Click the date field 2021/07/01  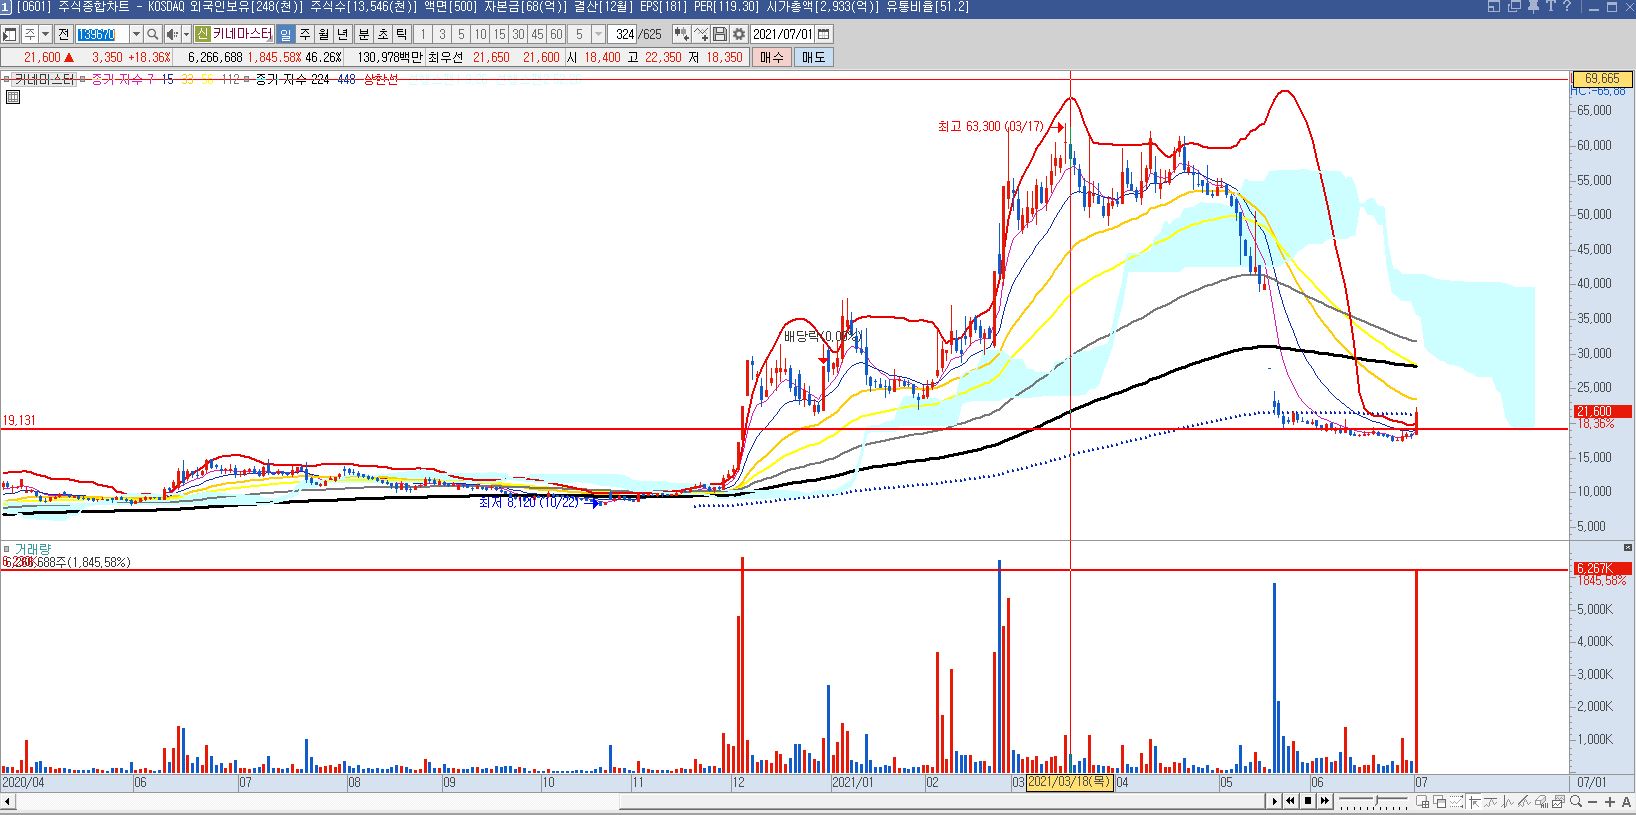click(783, 34)
